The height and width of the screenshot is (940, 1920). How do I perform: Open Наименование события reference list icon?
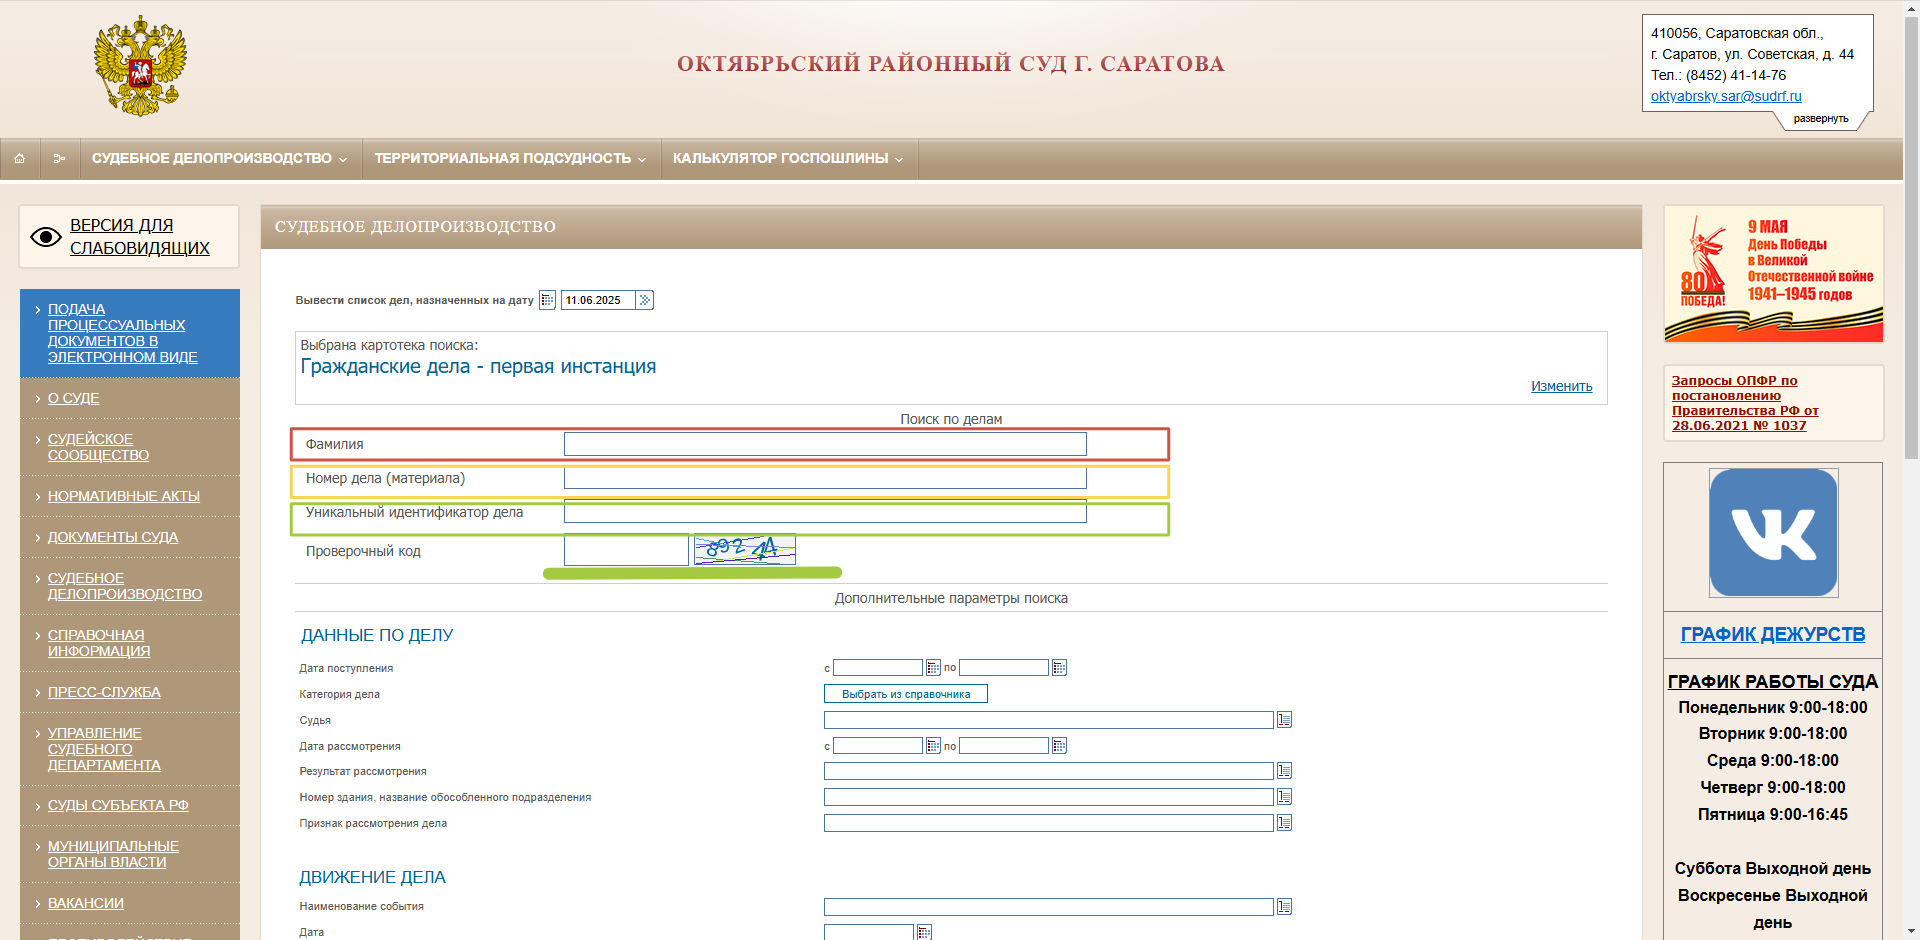pos(1285,907)
